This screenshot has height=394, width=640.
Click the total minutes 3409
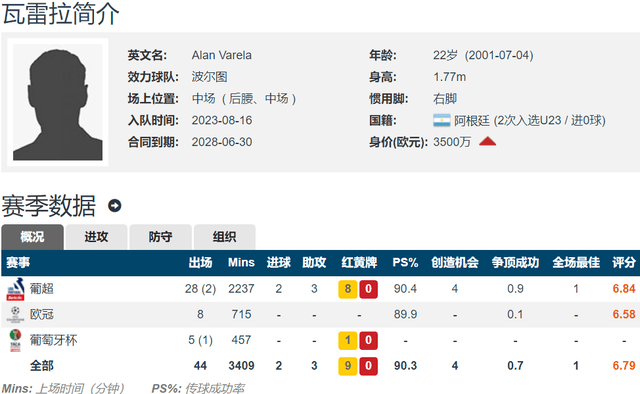pos(241,366)
